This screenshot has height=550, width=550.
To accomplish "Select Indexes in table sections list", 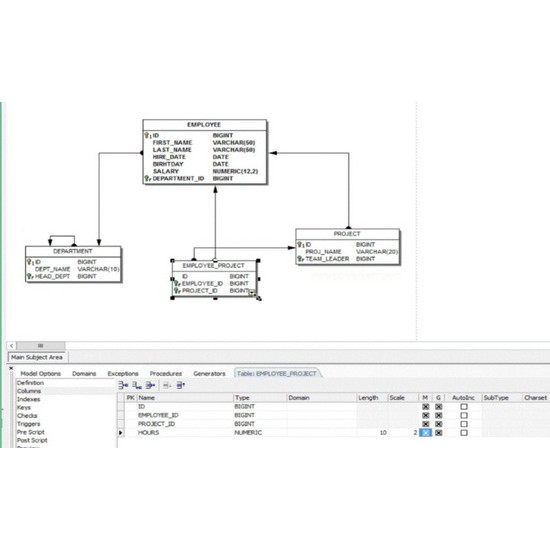I will click(x=29, y=399).
